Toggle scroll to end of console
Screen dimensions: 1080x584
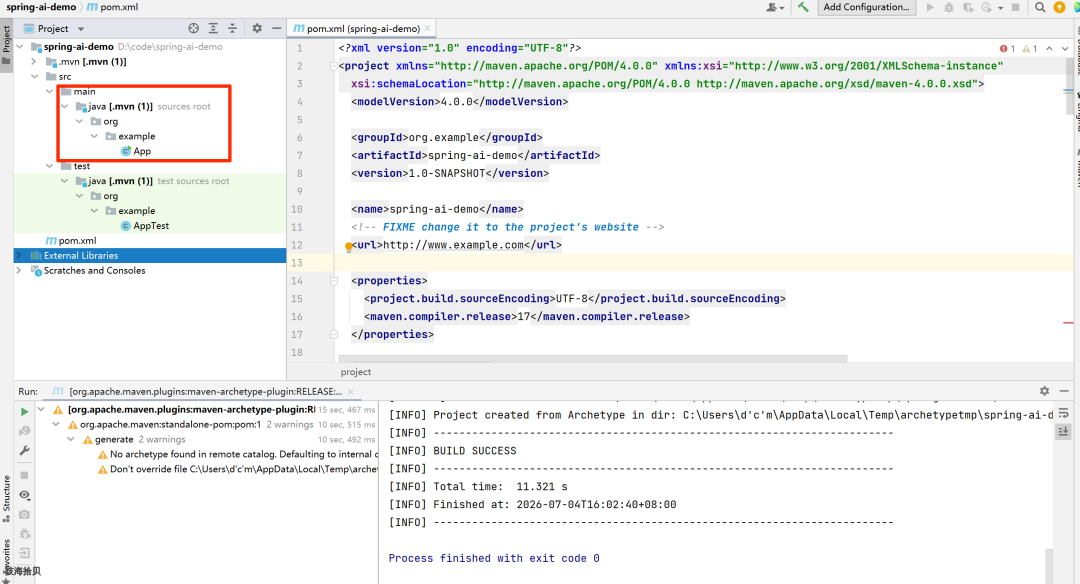1063,431
